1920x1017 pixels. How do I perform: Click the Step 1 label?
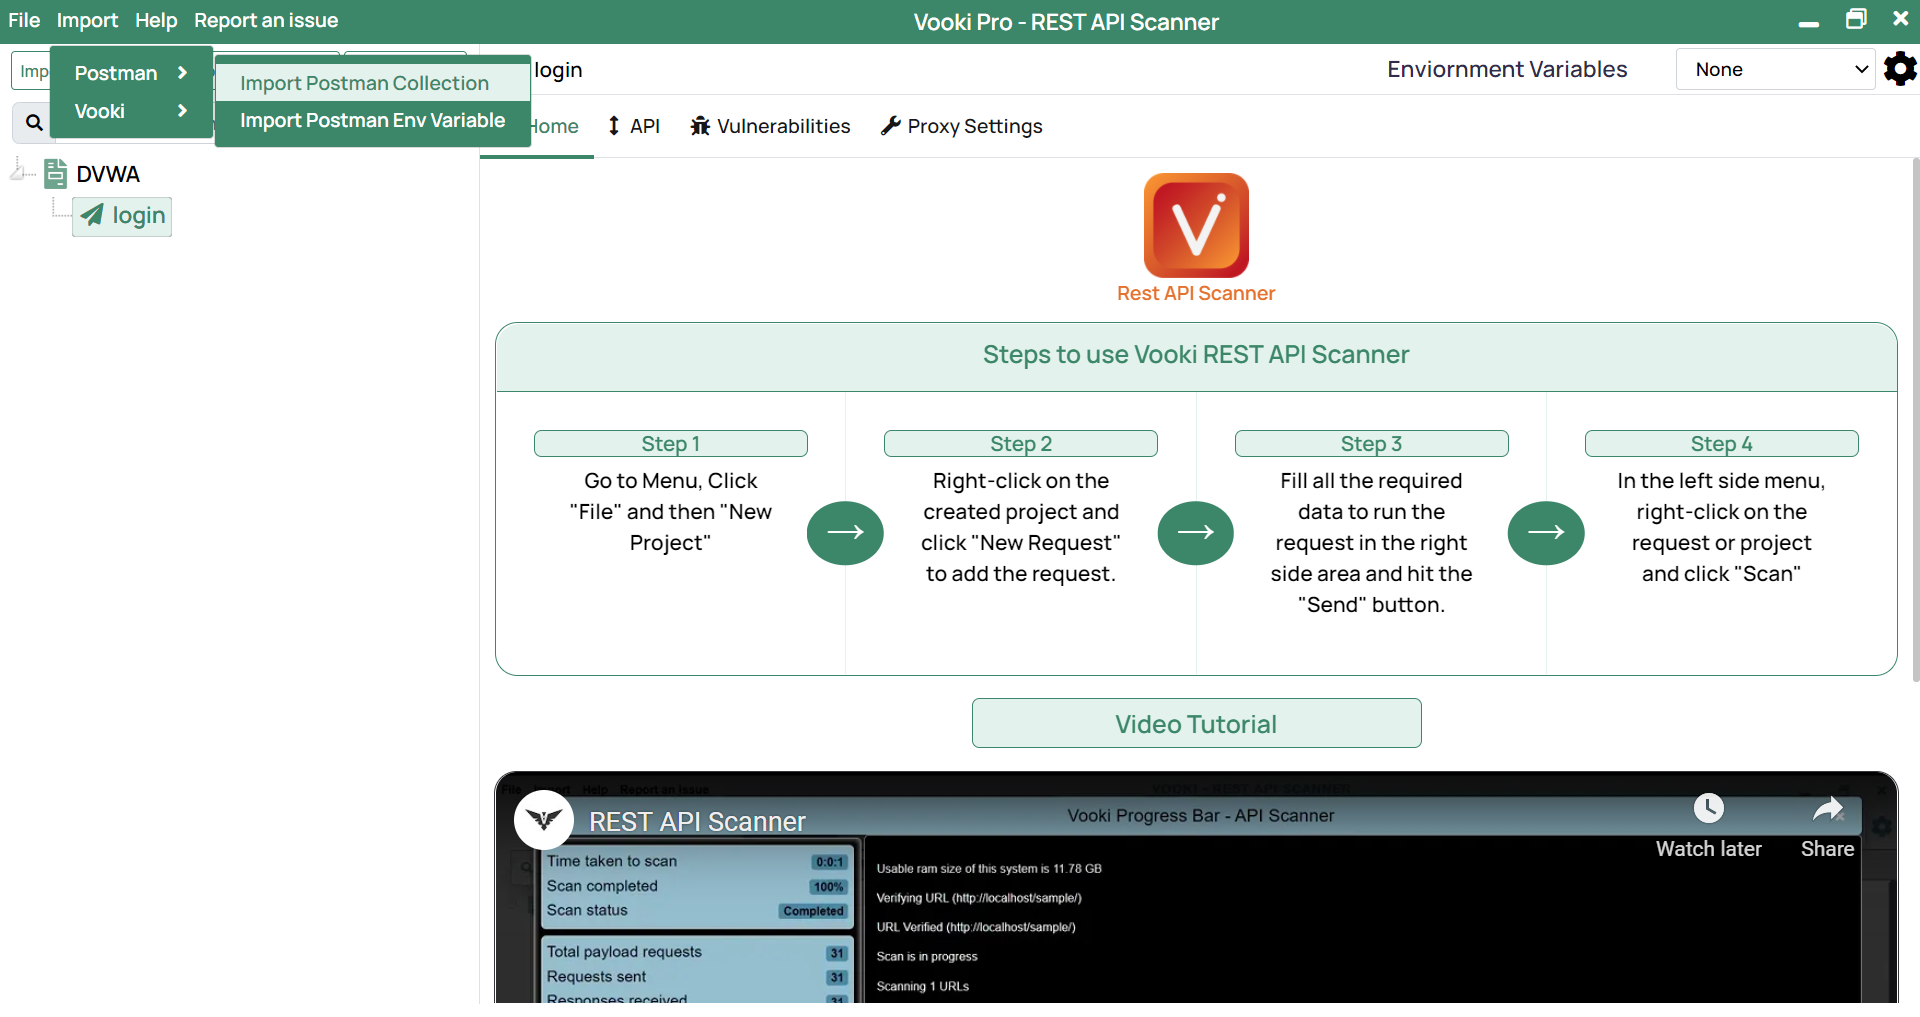point(670,443)
